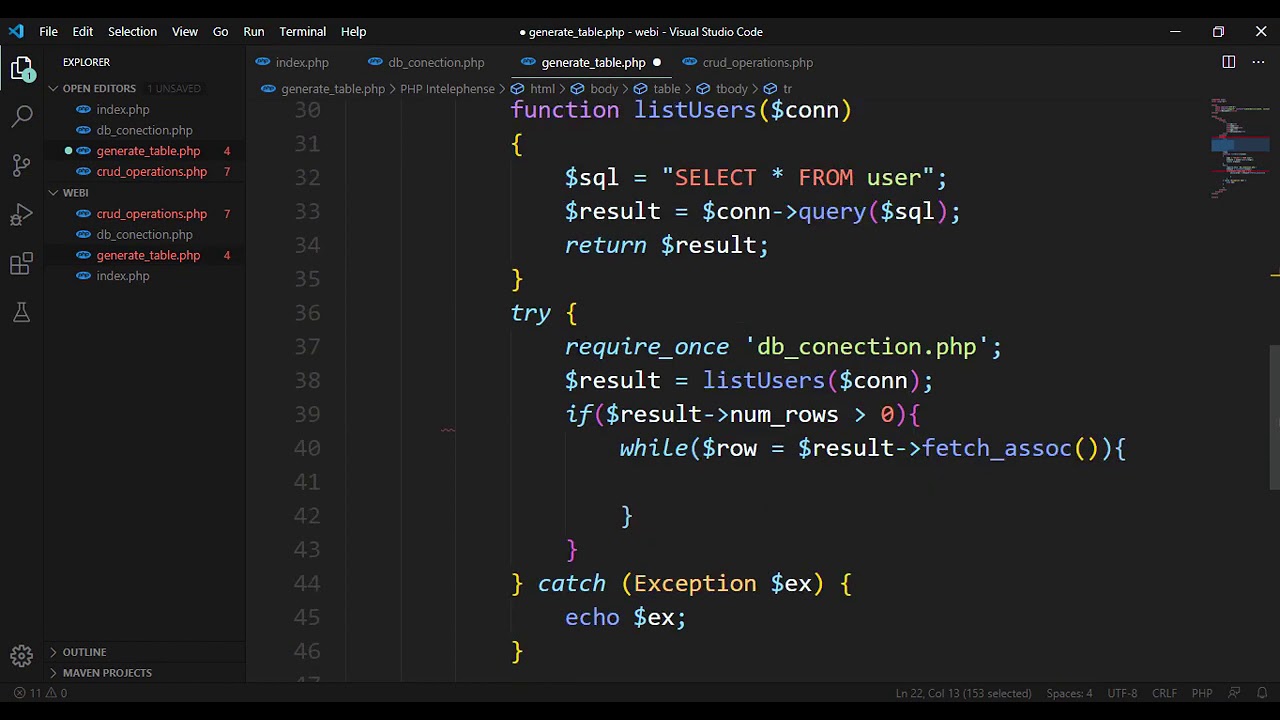Viewport: 1280px width, 720px height.
Task: Click the code minimap preview
Action: coord(1239,148)
